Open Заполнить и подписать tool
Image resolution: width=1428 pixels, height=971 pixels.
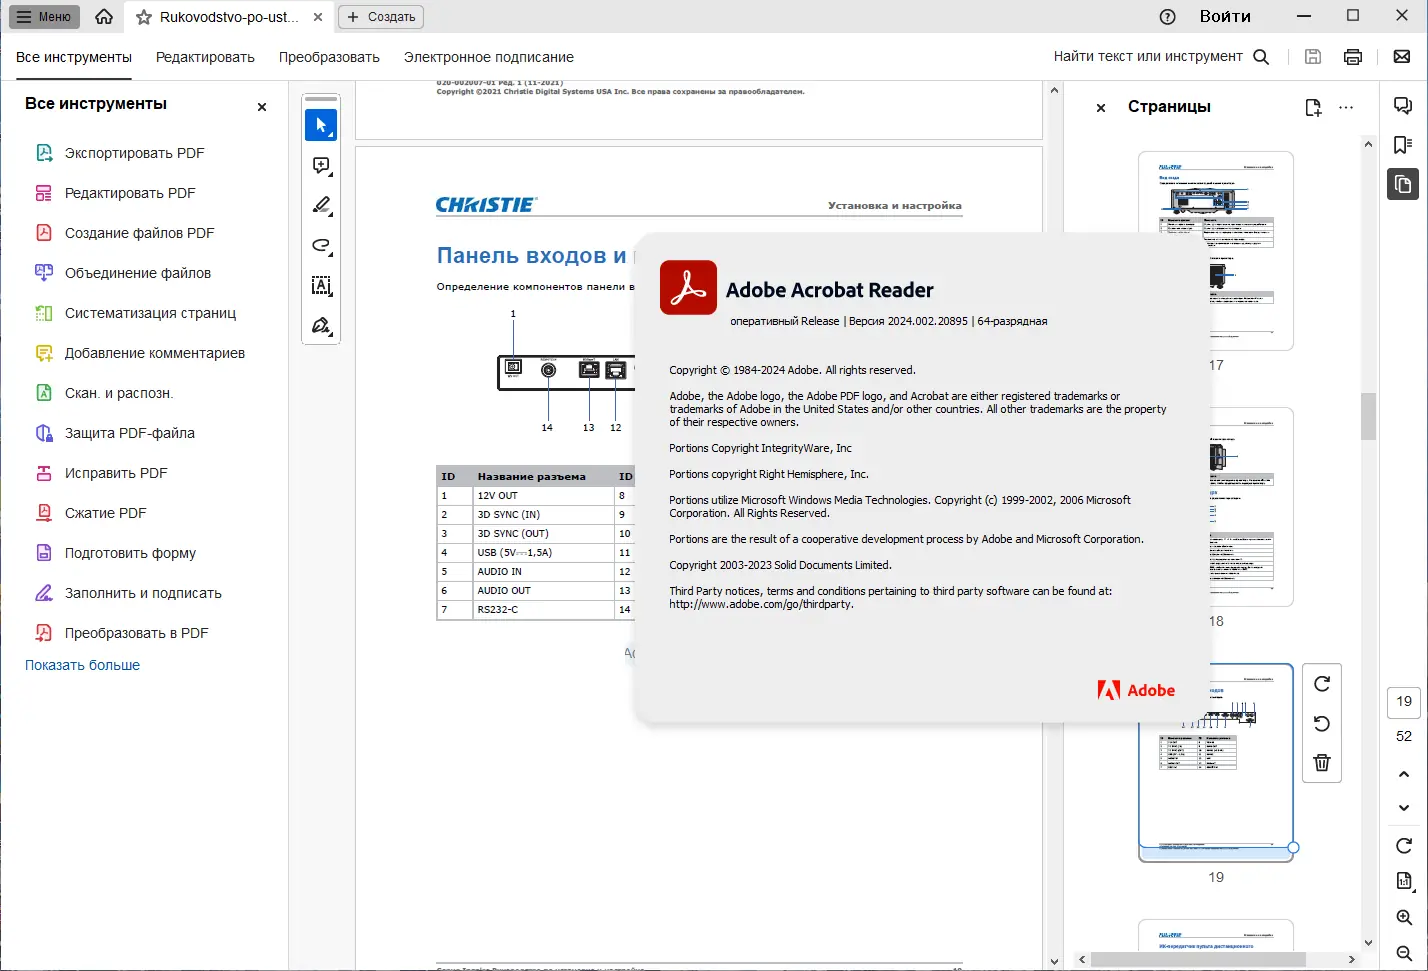point(143,593)
